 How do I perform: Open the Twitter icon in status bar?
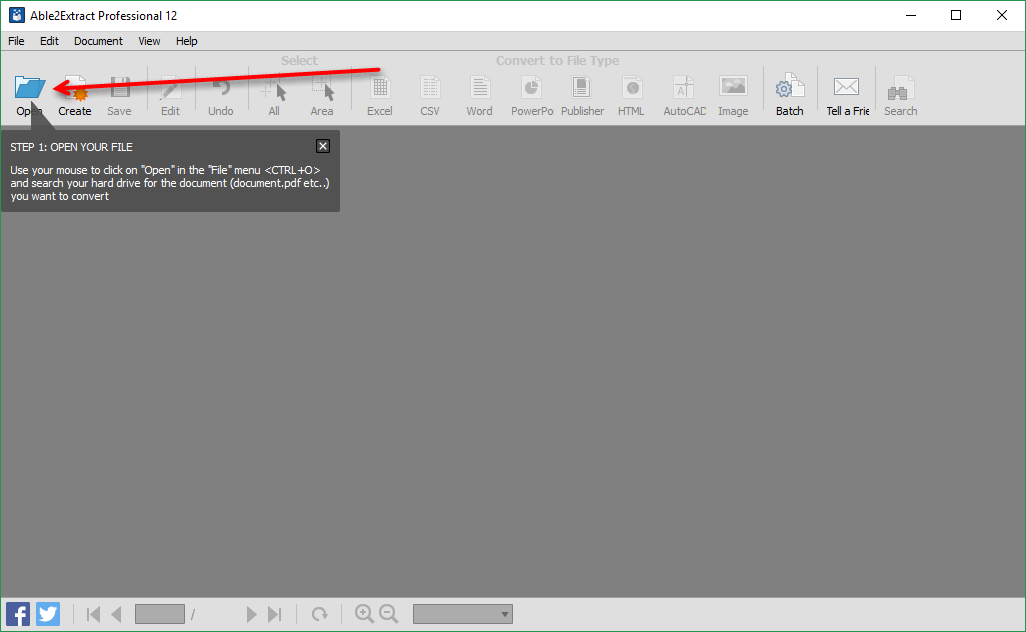[x=48, y=614]
